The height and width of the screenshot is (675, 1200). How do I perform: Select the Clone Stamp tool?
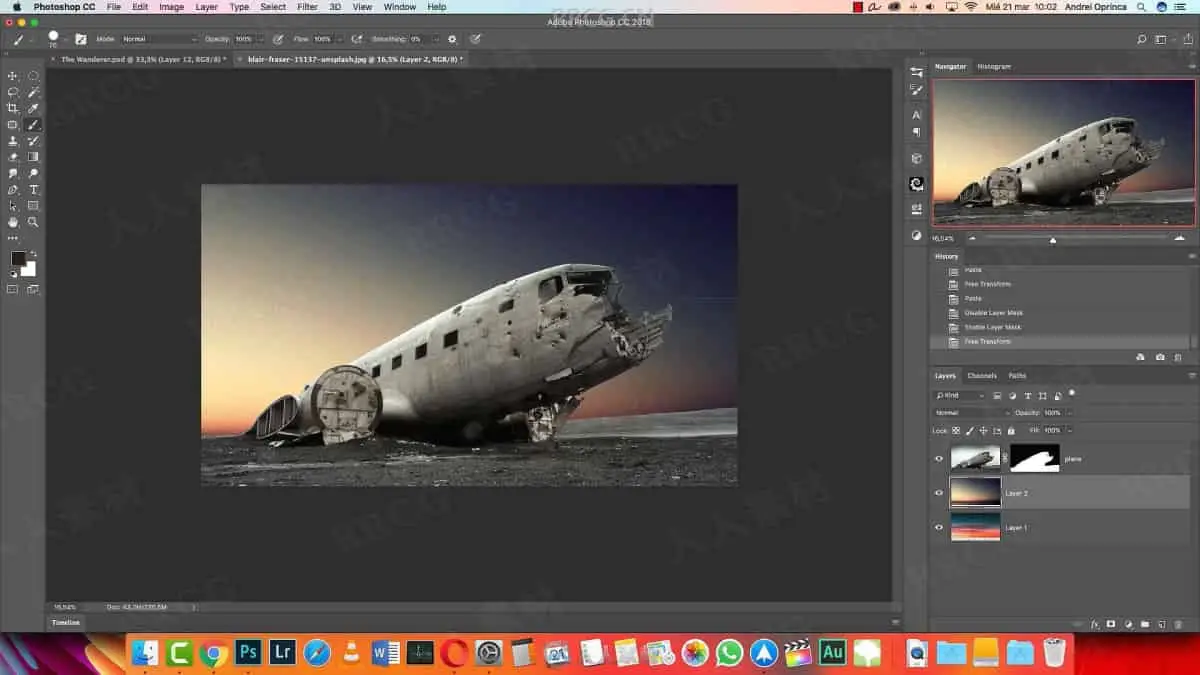[x=13, y=141]
